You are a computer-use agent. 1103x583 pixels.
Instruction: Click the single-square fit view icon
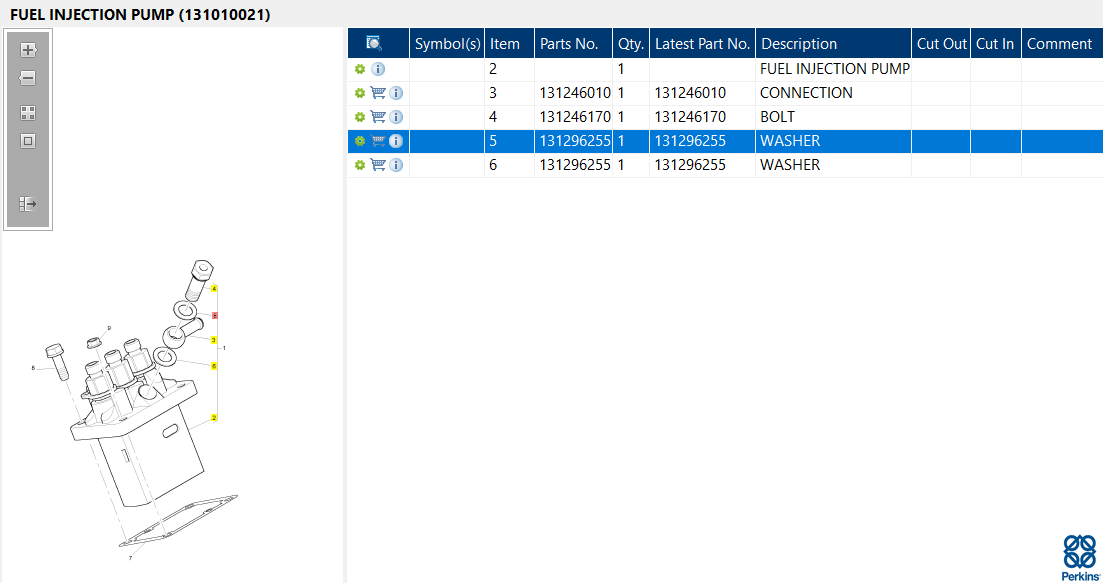28,141
